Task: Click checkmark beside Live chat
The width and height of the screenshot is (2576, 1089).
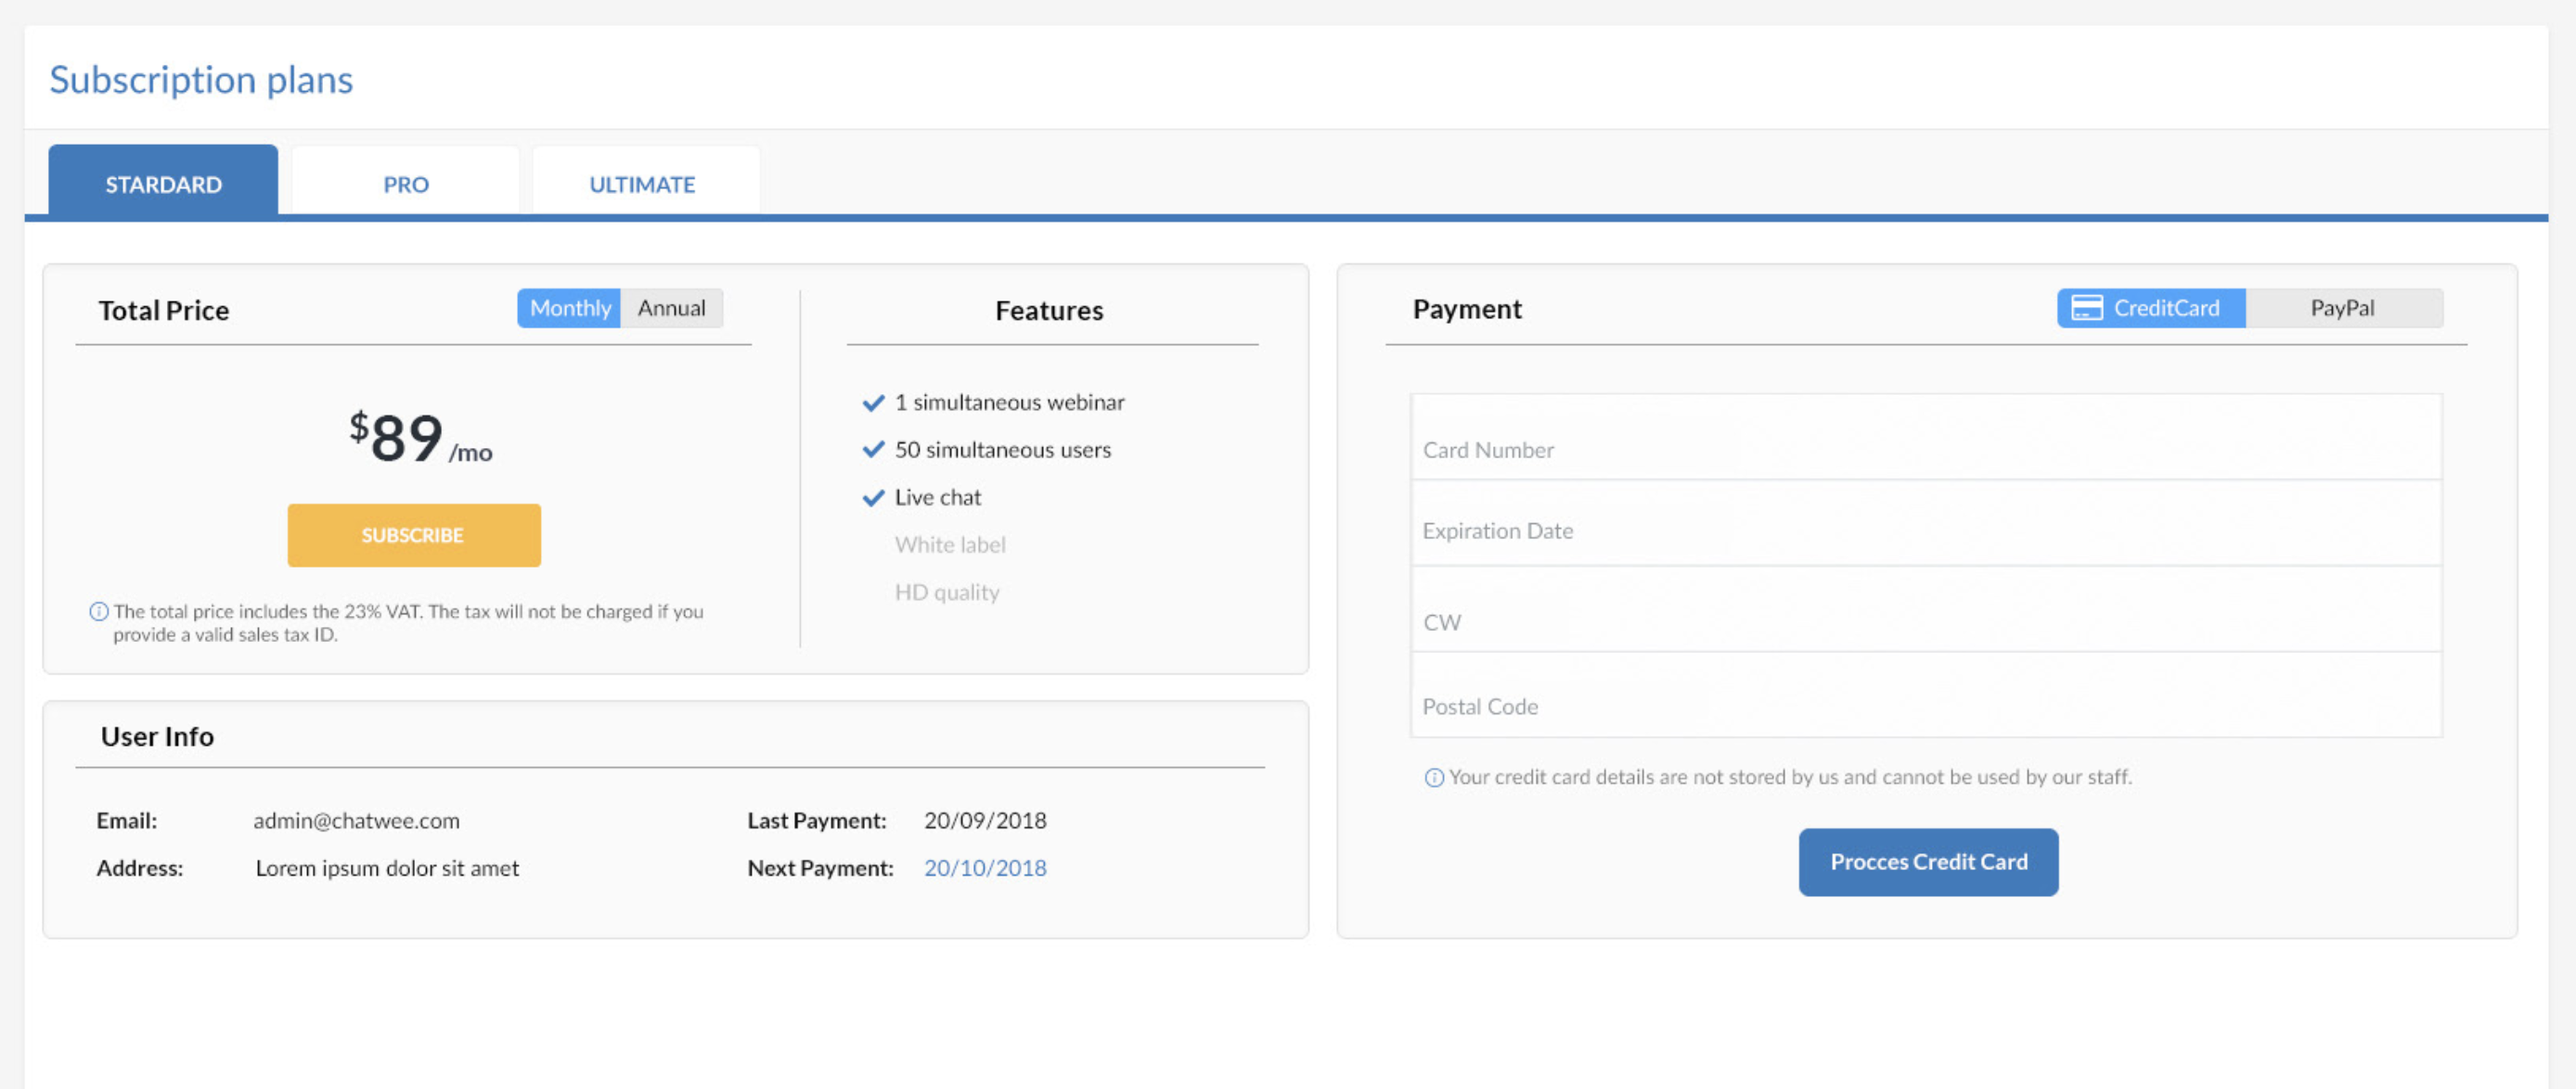Action: [873, 498]
